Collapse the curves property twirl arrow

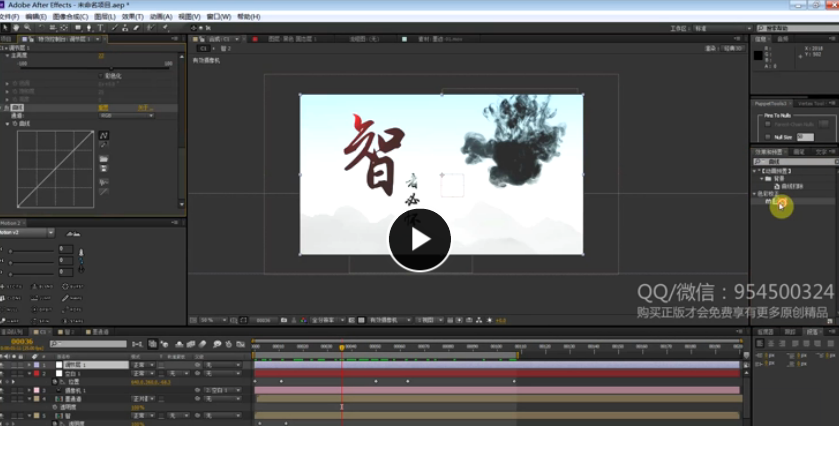(x=7, y=124)
